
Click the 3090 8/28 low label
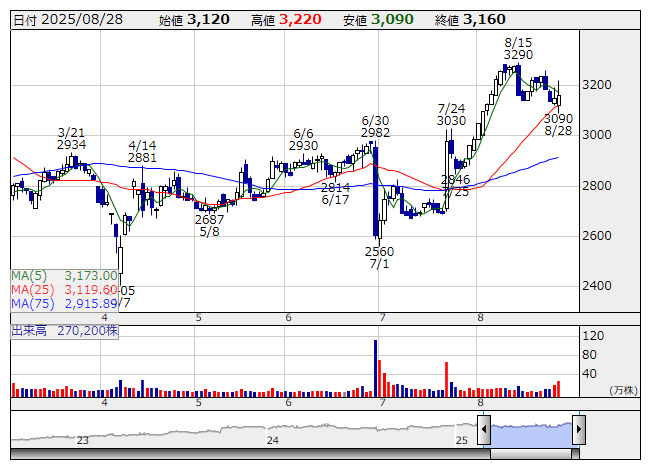(558, 125)
